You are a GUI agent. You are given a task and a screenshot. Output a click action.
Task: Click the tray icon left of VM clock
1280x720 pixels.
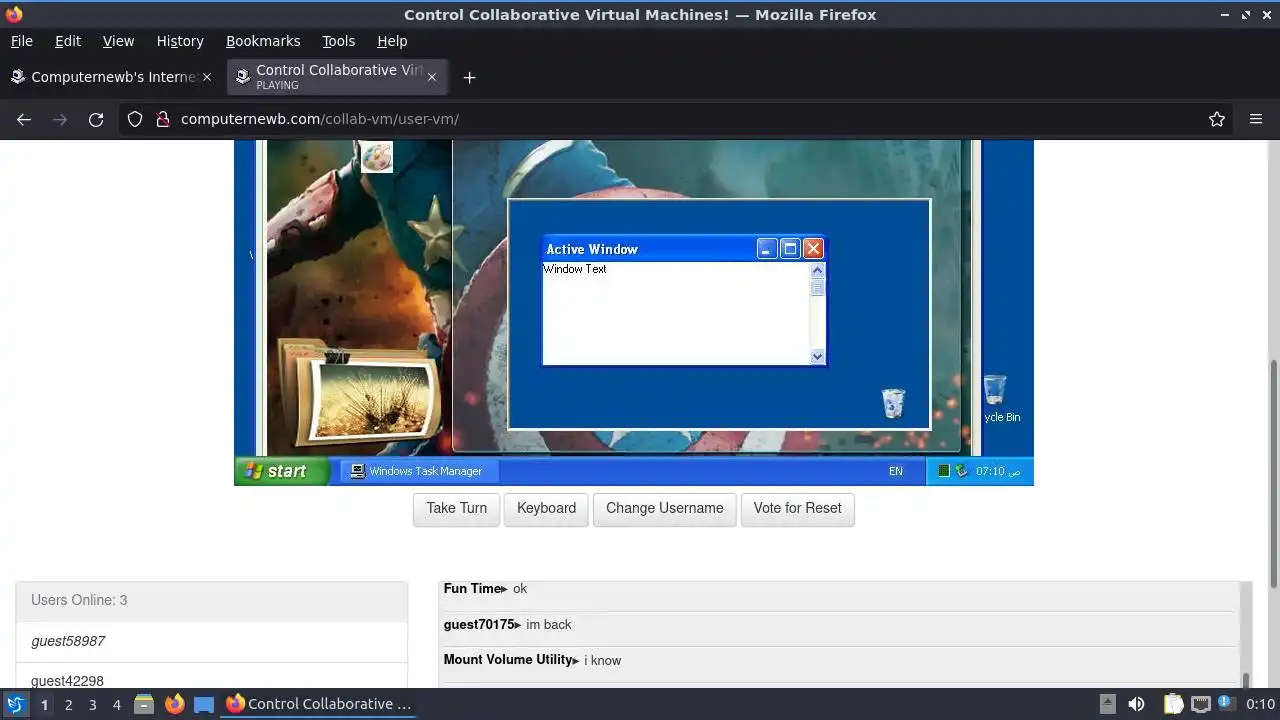(x=962, y=471)
